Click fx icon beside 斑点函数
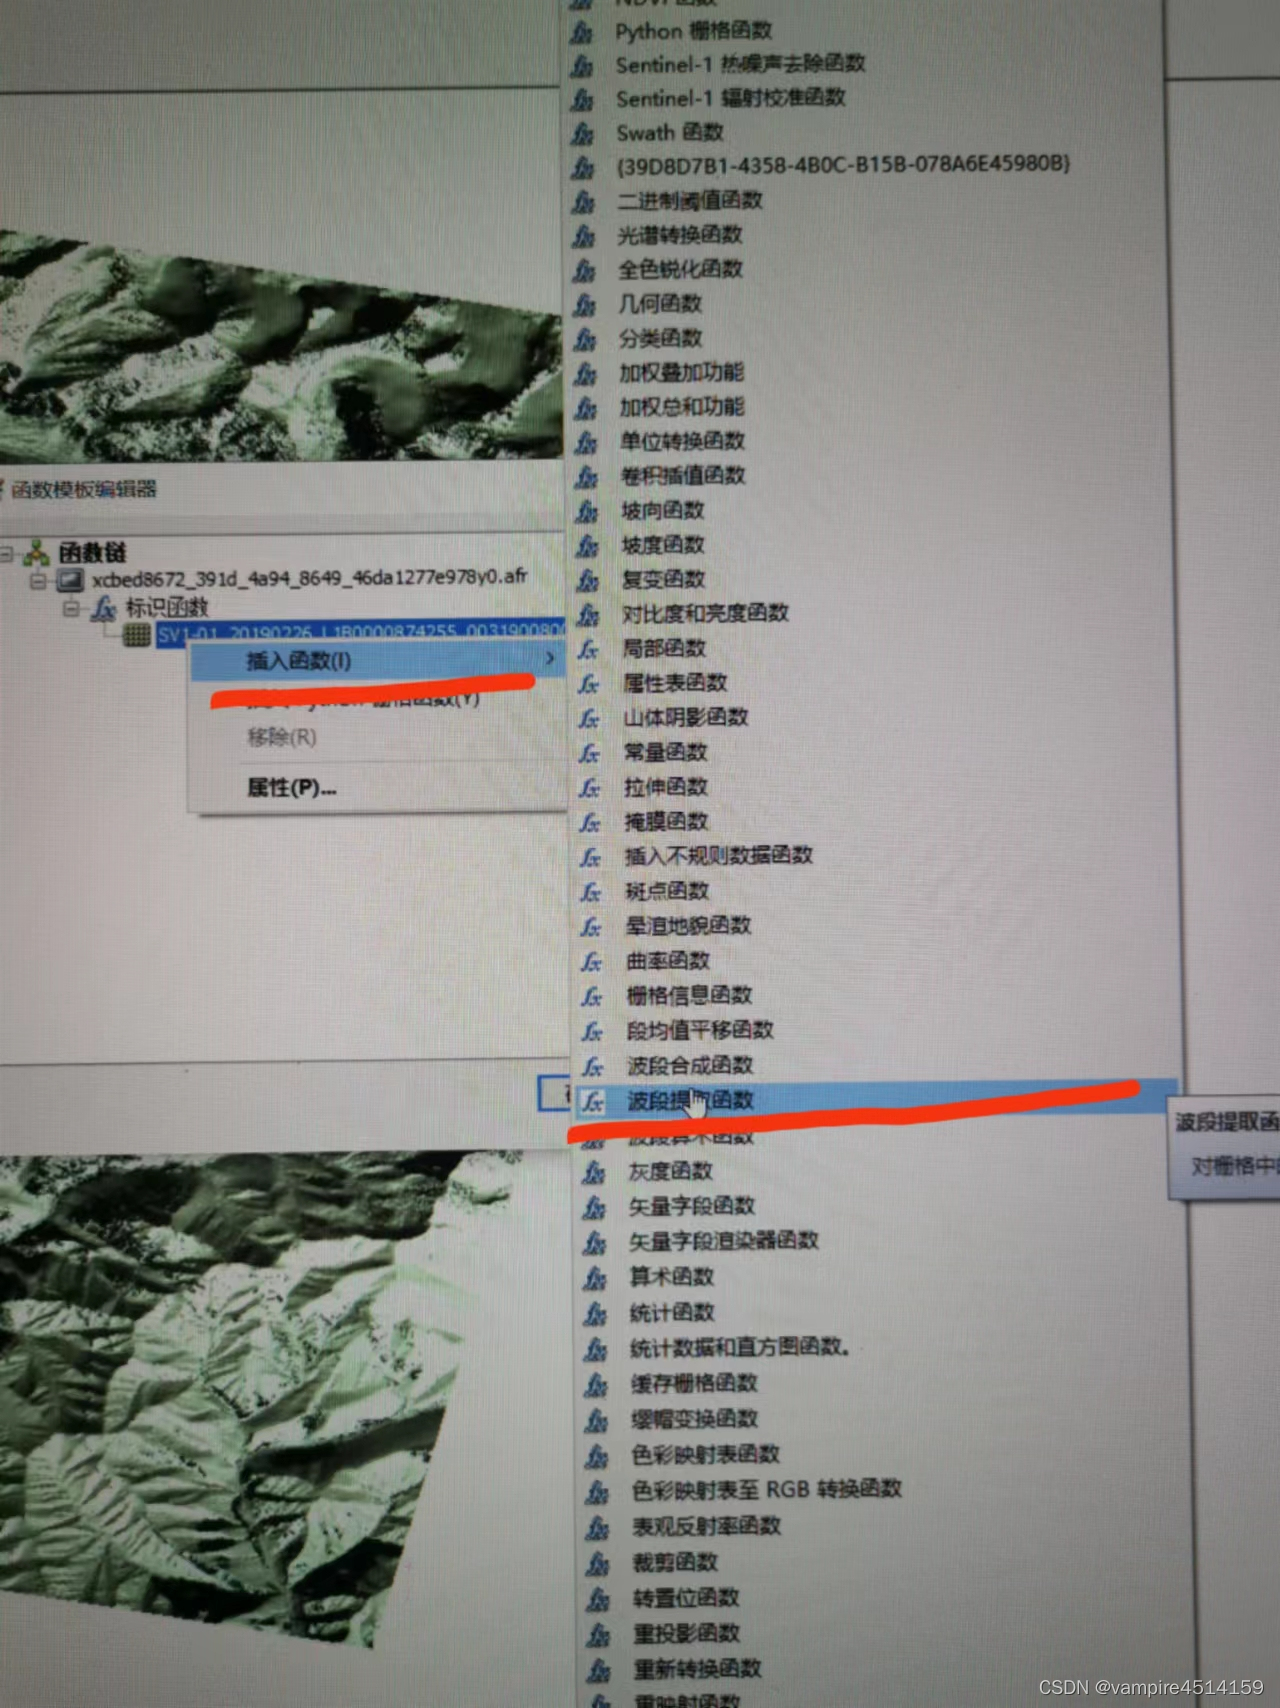Screen dimensions: 1280x1708 point(591,892)
